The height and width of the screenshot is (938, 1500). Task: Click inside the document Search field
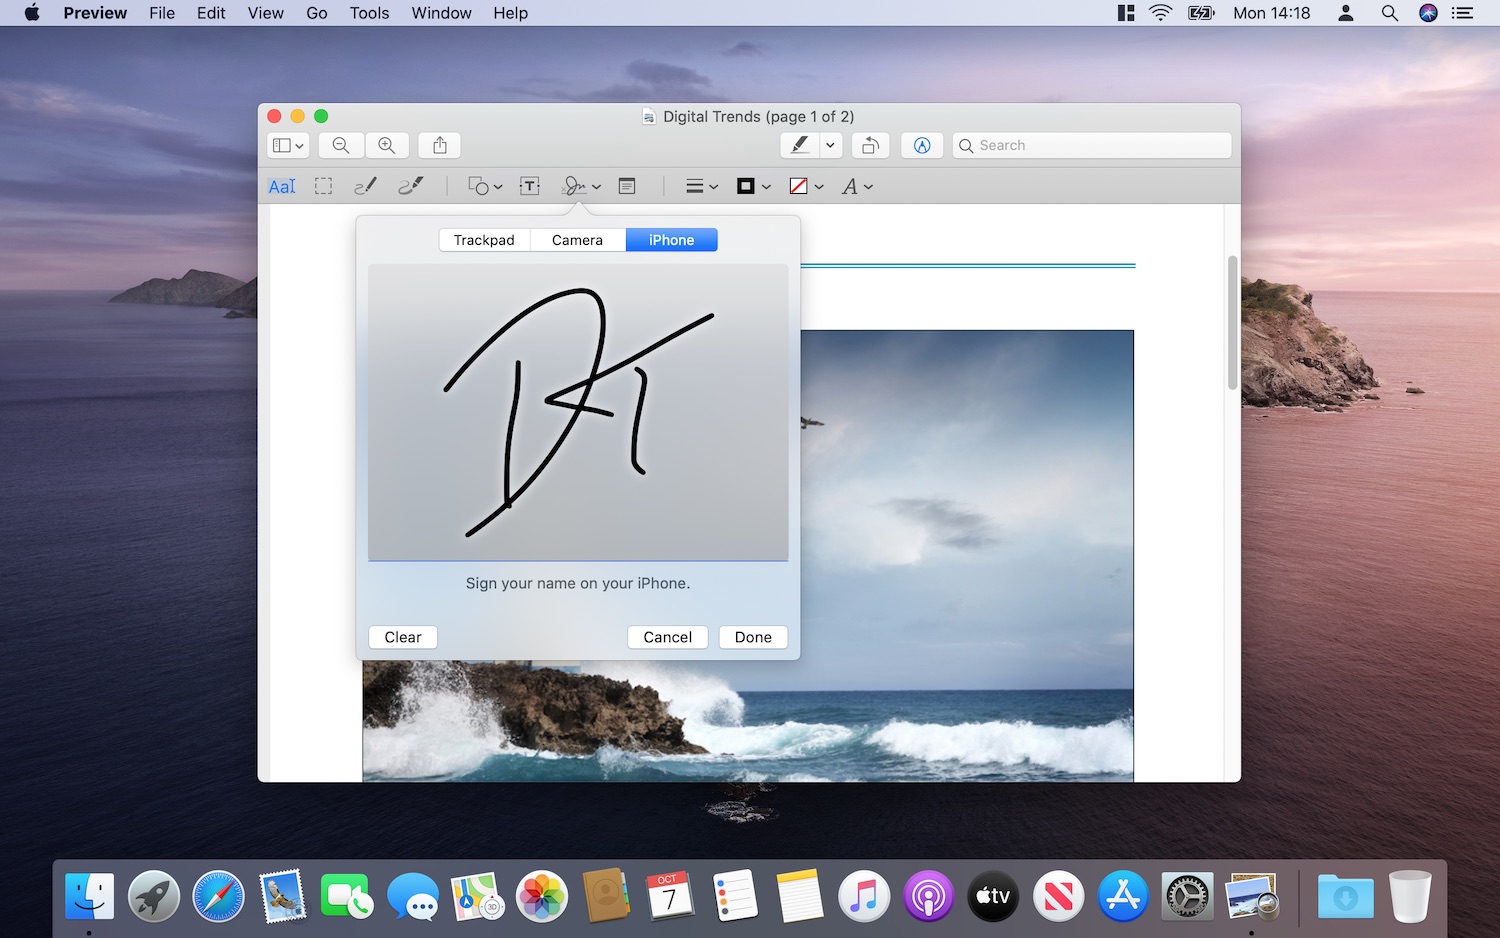pyautogui.click(x=1090, y=145)
